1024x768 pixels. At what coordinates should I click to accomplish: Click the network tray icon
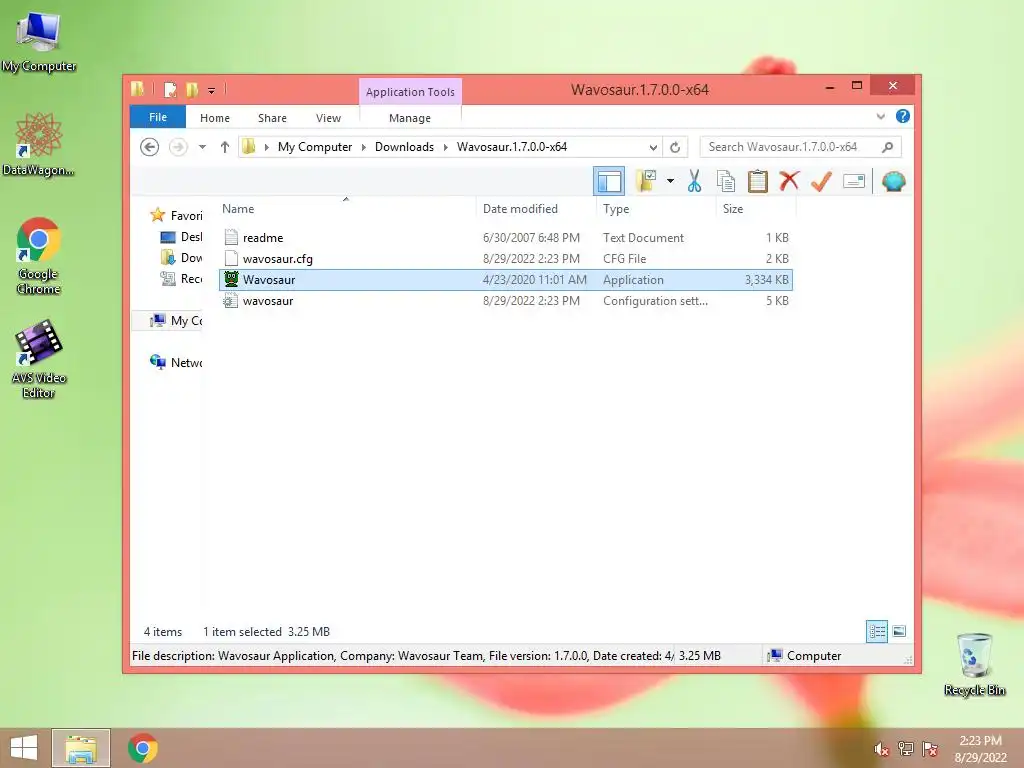[x=906, y=749]
